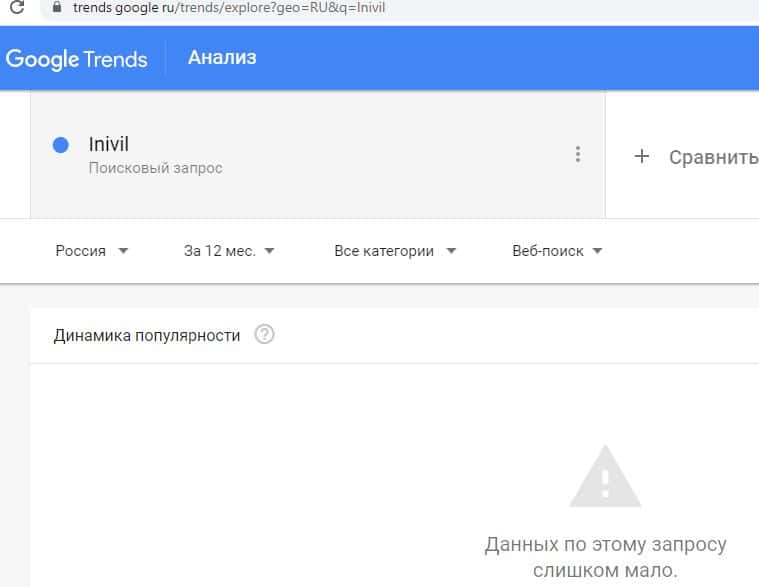Expand the За 12 мес. time range
Image resolution: width=759 pixels, height=587 pixels.
229,251
